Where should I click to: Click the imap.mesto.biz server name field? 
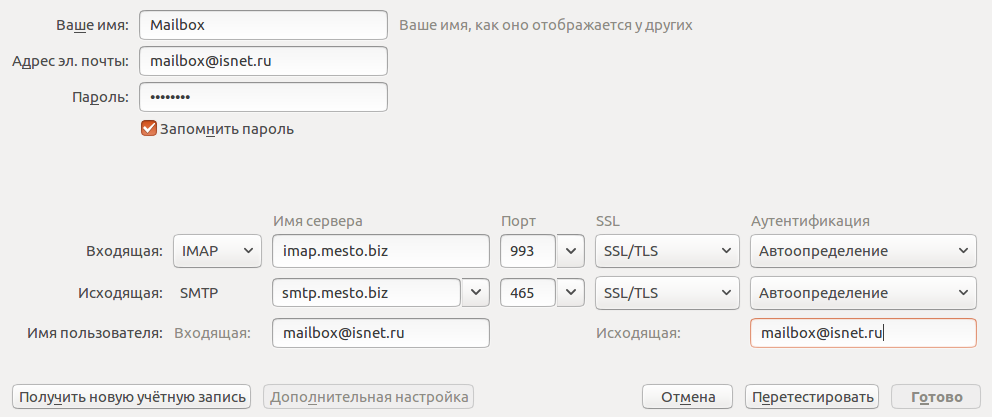pos(380,251)
